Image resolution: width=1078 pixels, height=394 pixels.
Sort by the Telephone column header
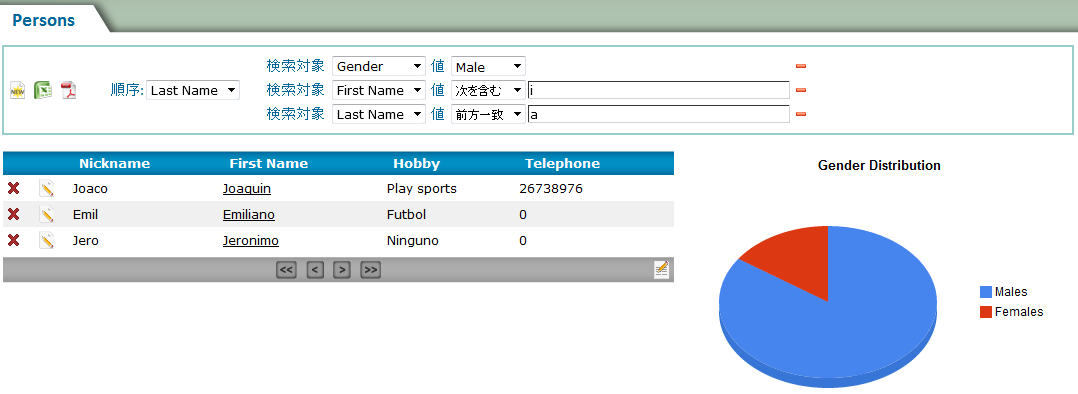click(562, 164)
